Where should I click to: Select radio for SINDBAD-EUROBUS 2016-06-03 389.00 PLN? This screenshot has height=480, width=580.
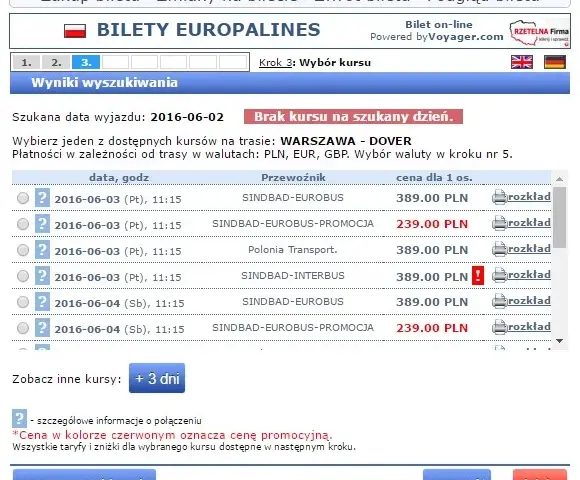pyautogui.click(x=23, y=198)
